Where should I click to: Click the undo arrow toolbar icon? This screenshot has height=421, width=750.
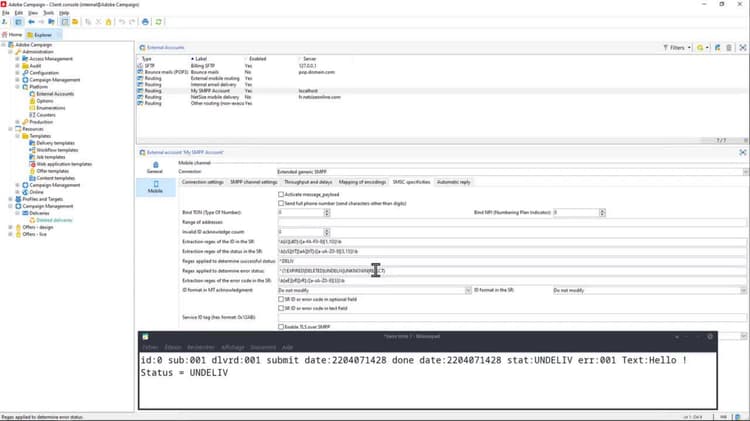point(122,22)
